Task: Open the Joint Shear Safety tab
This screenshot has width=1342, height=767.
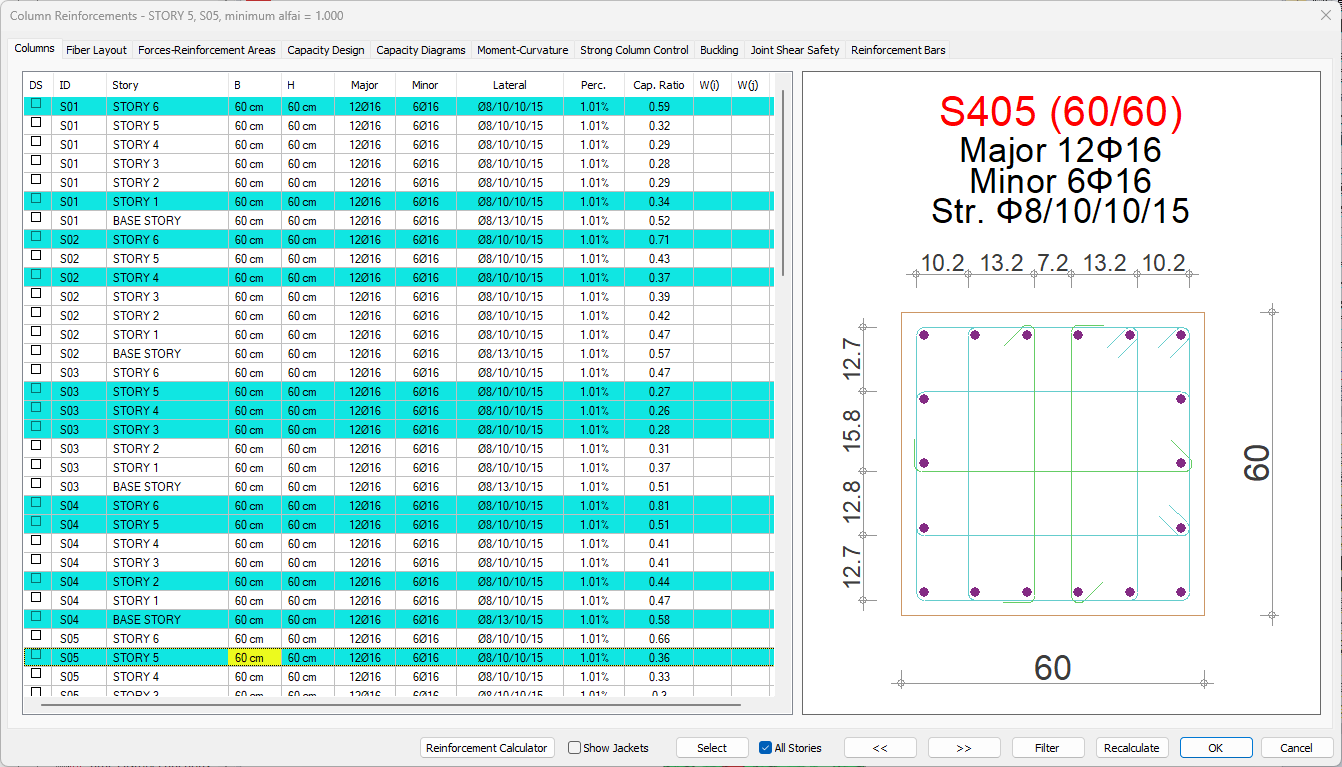Action: coord(795,50)
